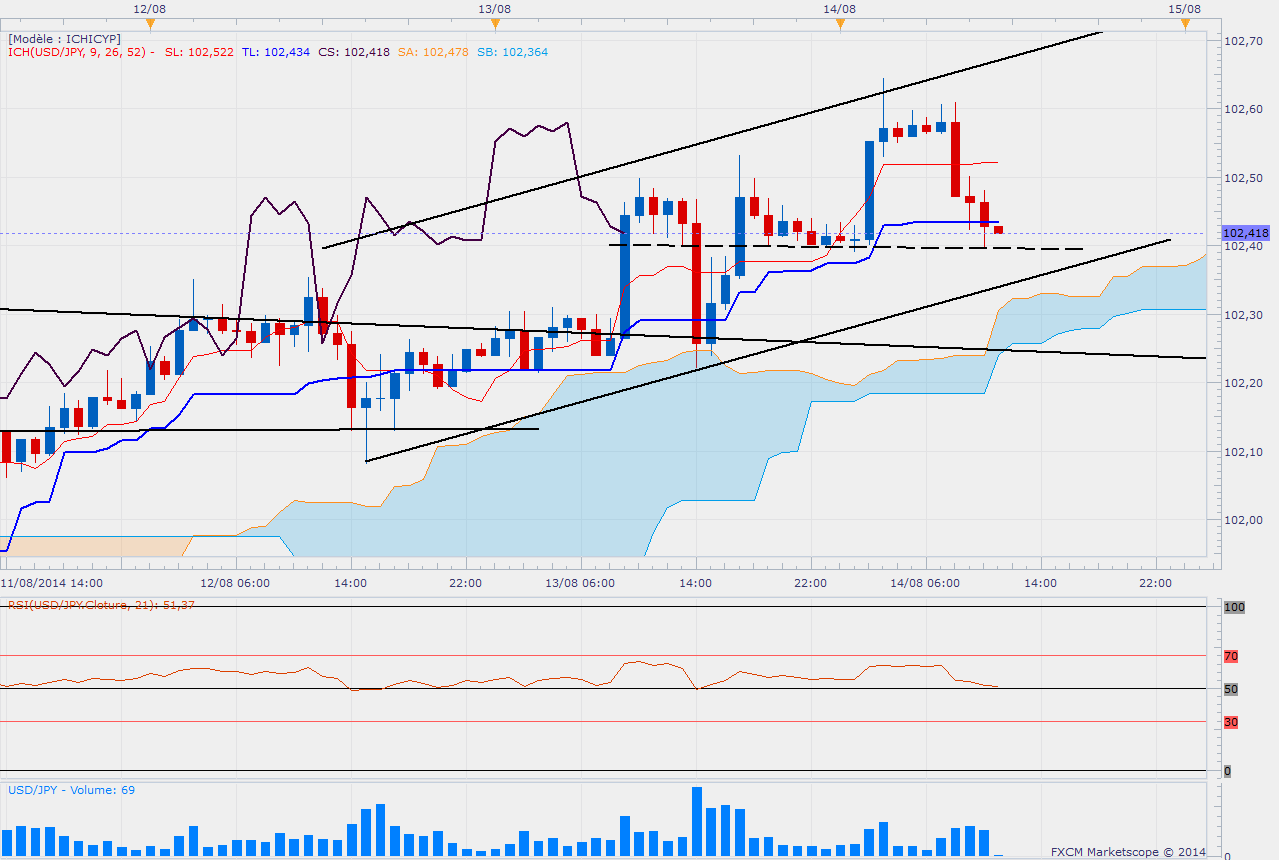Click the CS: 102,418 value
1279x860 pixels.
coord(355,52)
